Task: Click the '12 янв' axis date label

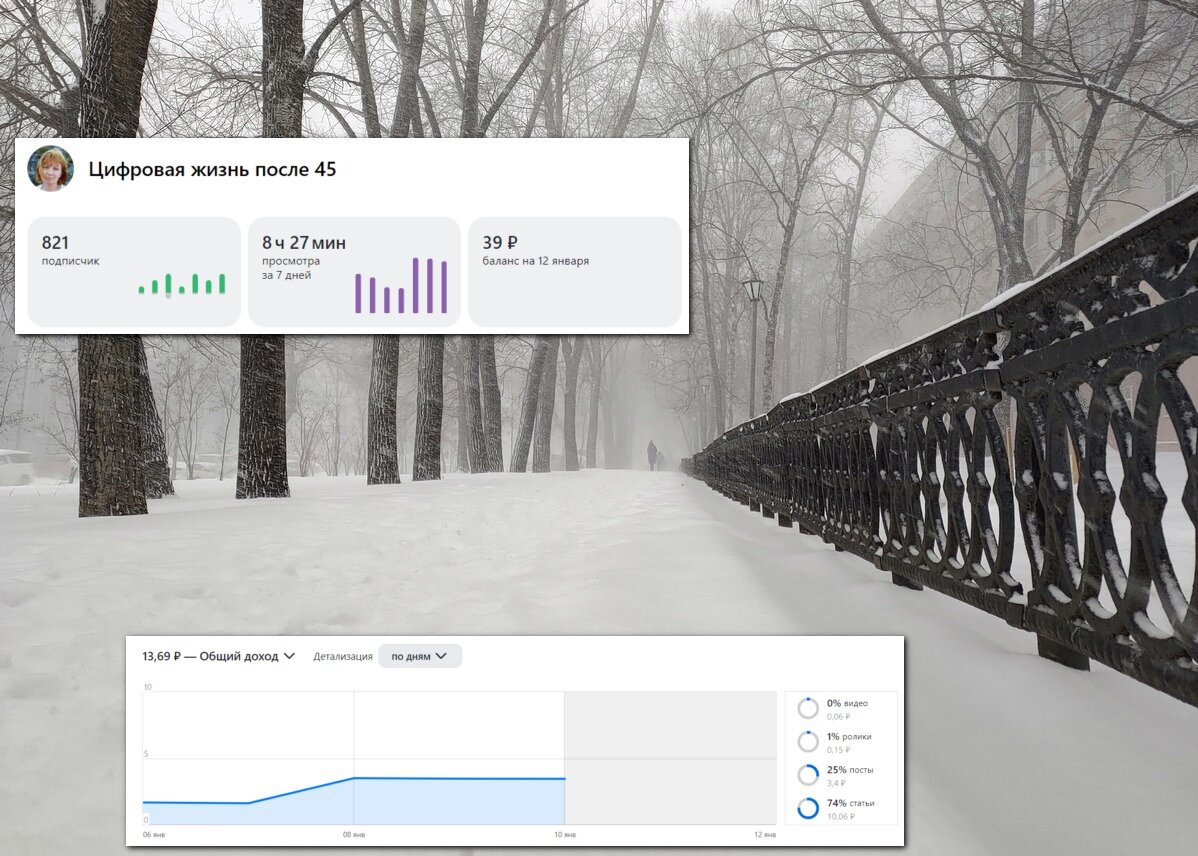Action: 765,835
